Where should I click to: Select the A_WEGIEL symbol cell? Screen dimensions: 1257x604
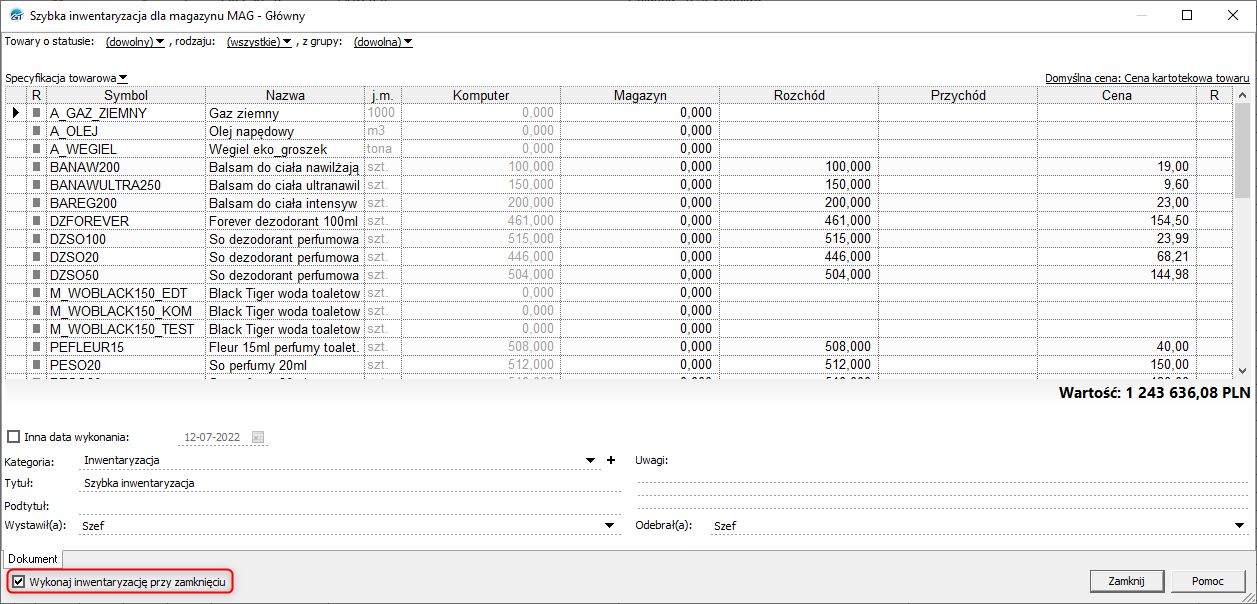pos(126,149)
